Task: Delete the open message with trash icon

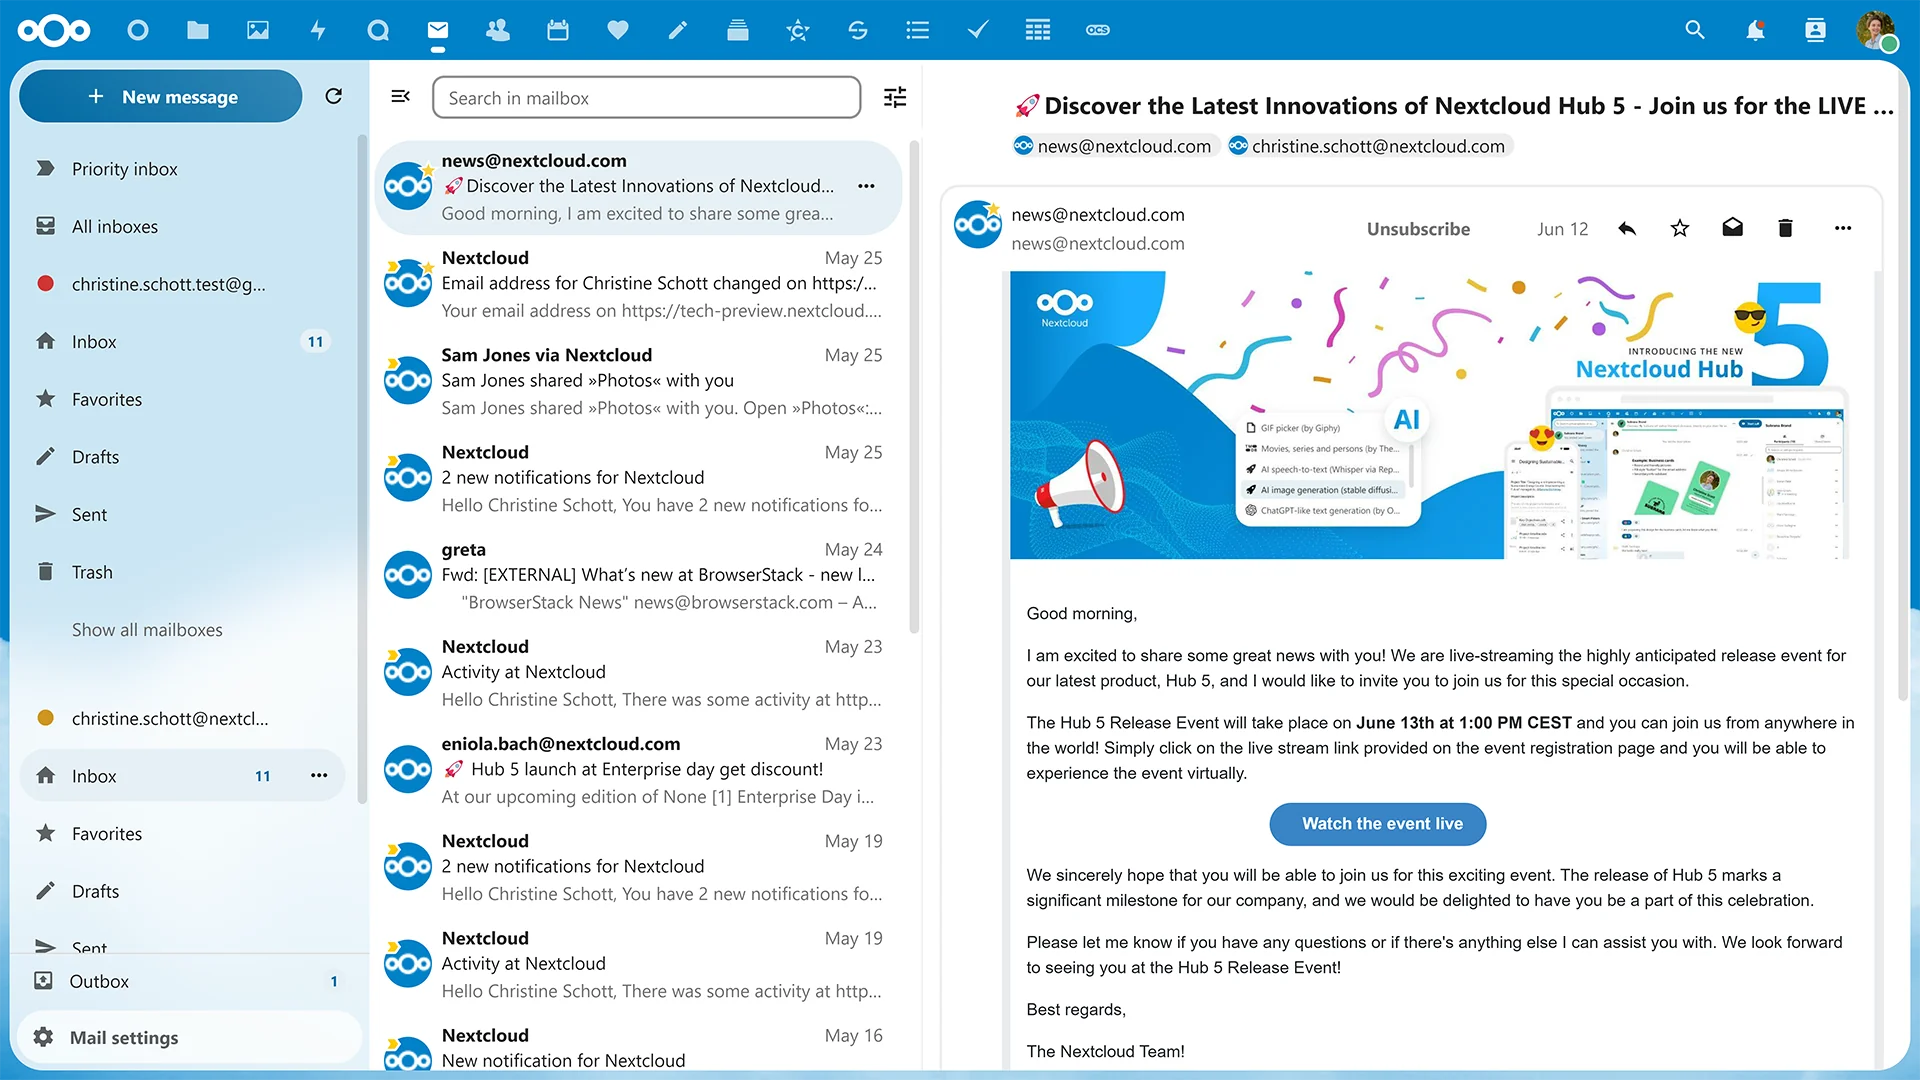Action: 1786,228
